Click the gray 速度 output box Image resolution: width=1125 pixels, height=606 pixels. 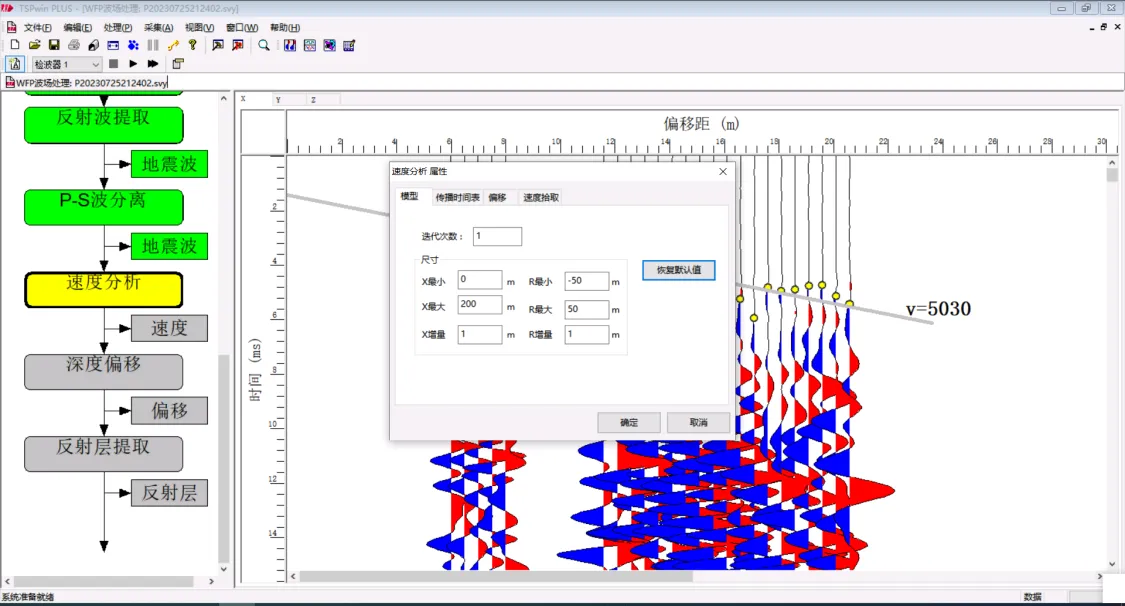(x=169, y=328)
